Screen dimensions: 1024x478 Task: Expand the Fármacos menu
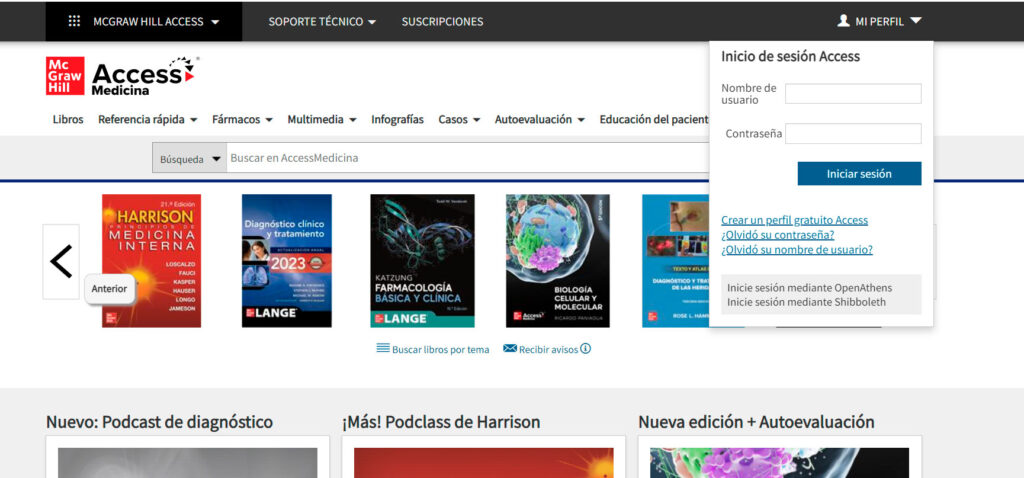pyautogui.click(x=242, y=120)
